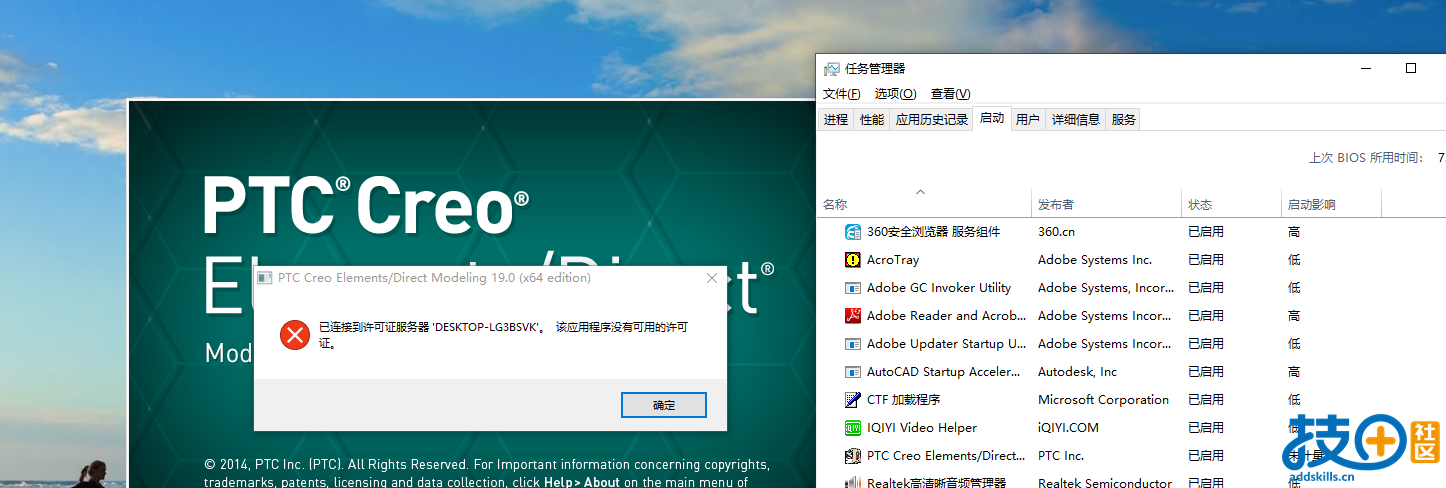Click 高 impact in the 360安全浏览器 row
1446x488 pixels.
tap(1294, 232)
